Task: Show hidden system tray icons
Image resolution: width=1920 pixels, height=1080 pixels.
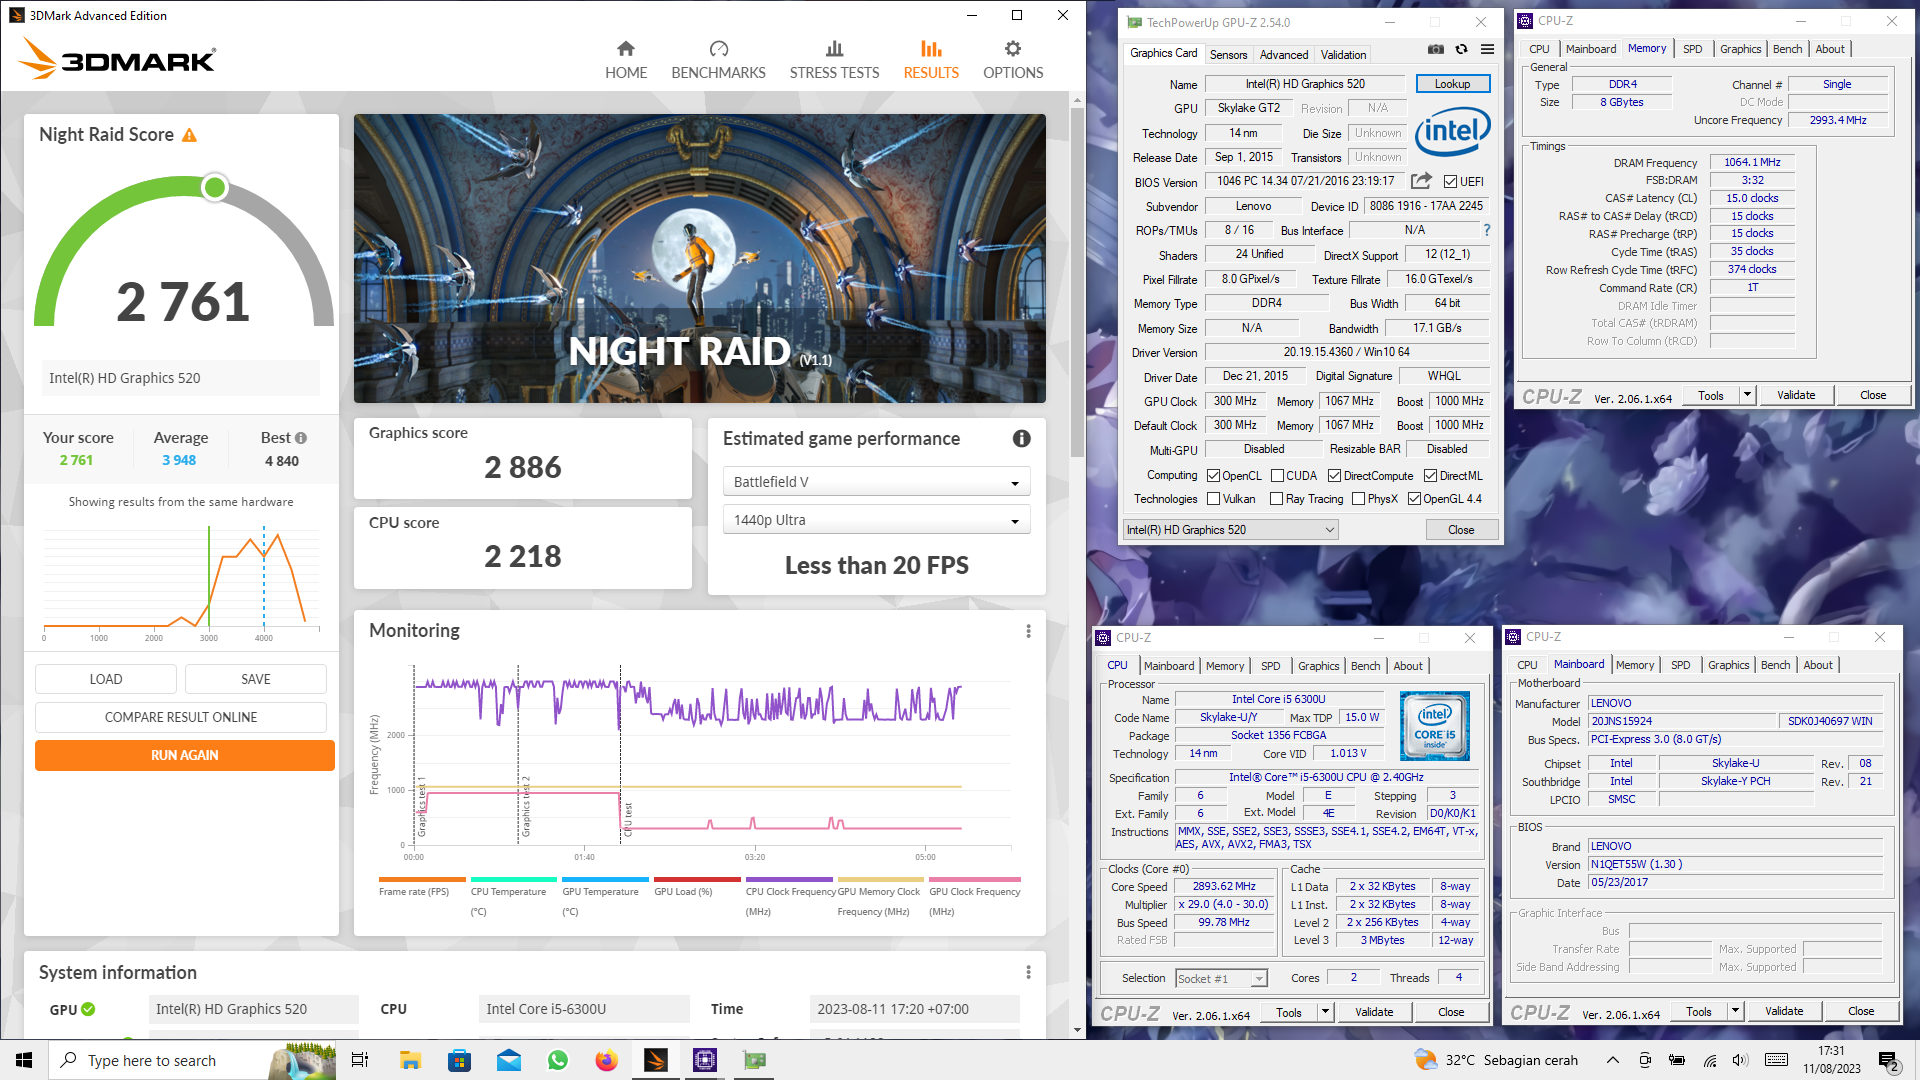Action: point(1612,1060)
